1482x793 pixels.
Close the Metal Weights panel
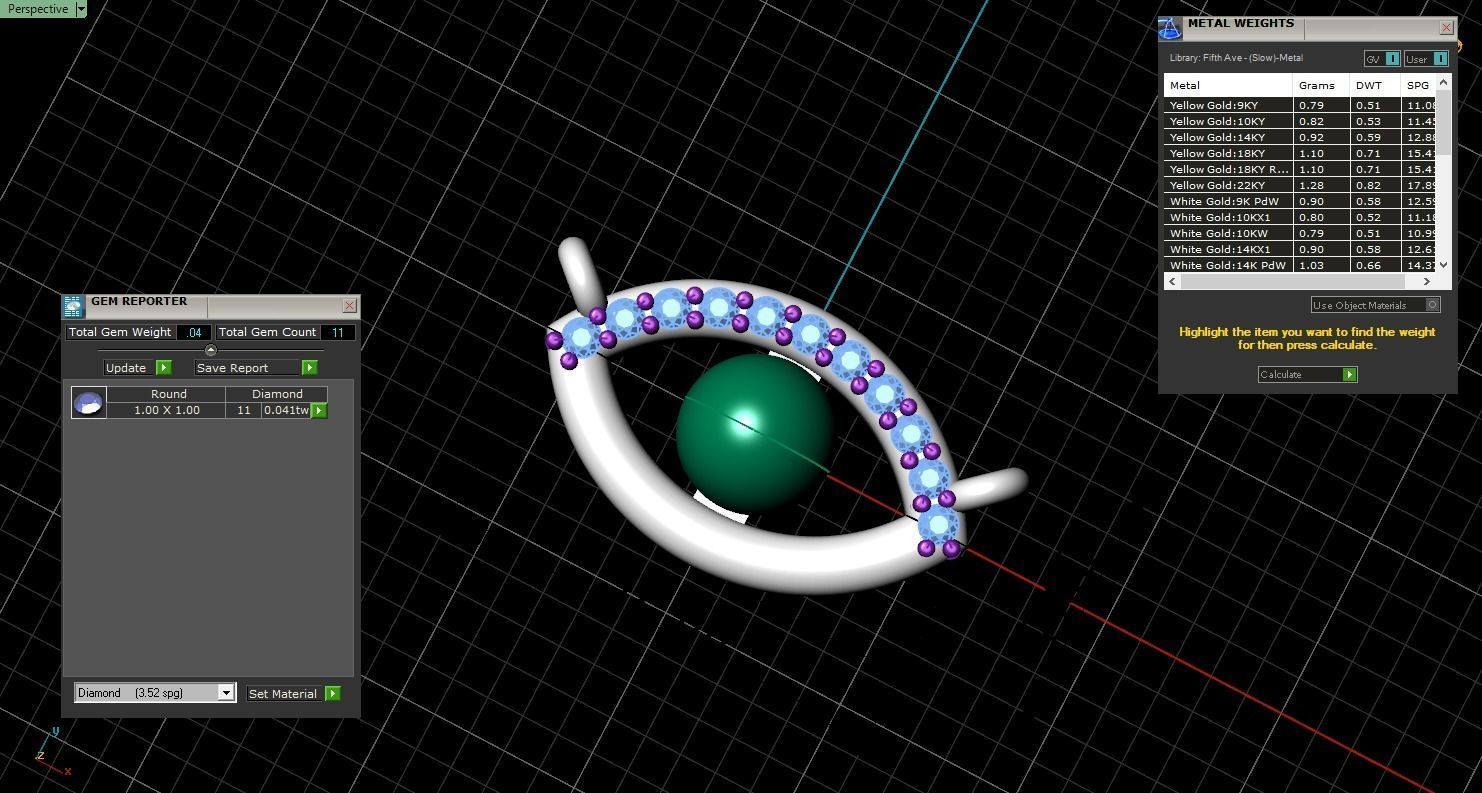tap(1446, 27)
